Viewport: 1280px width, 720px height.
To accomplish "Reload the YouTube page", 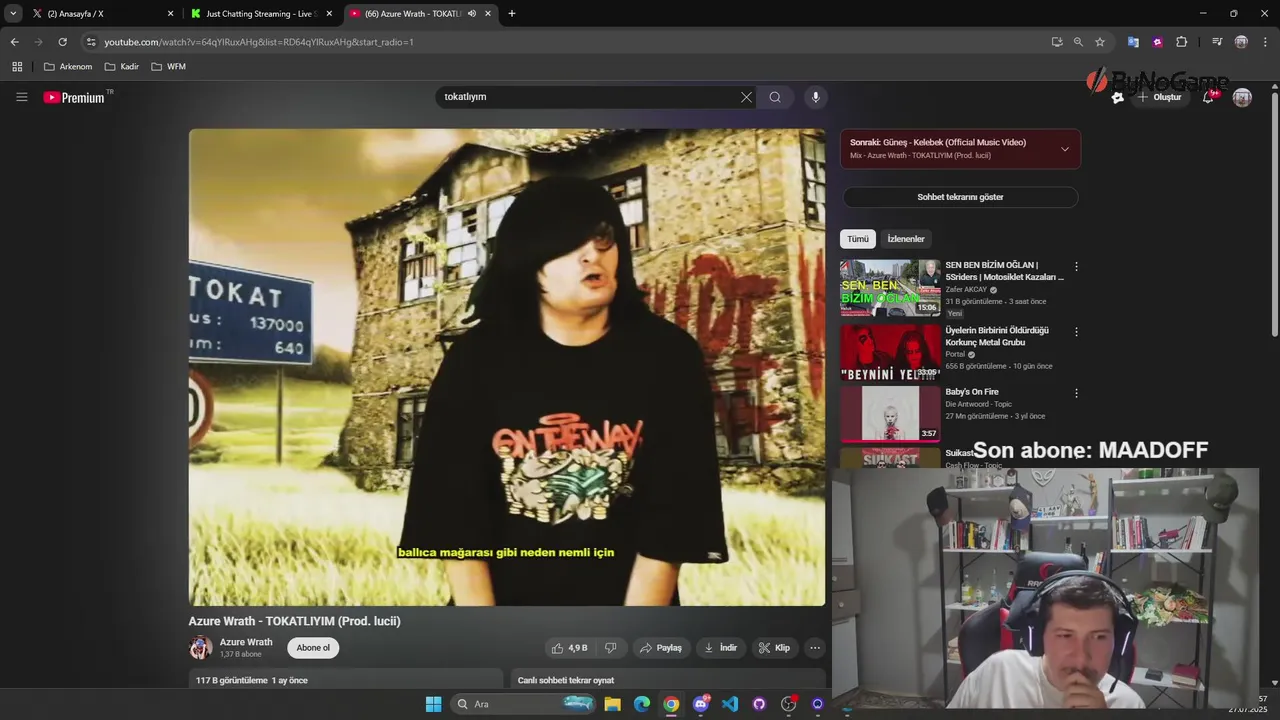I will 62,42.
